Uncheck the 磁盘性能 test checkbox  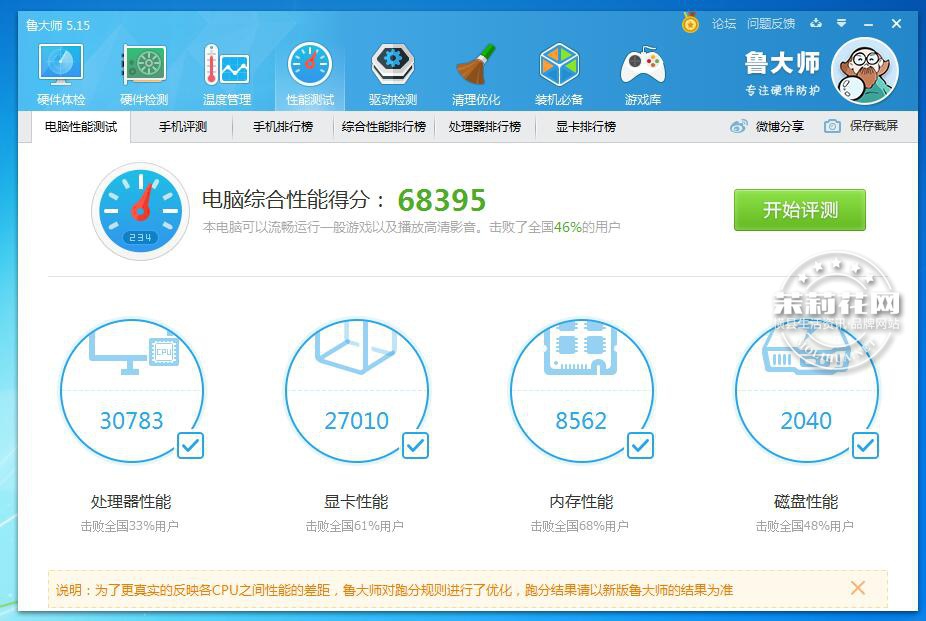pos(865,446)
